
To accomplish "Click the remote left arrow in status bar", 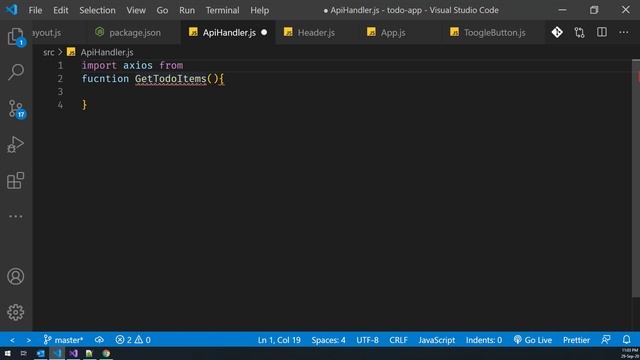I will tap(12, 340).
